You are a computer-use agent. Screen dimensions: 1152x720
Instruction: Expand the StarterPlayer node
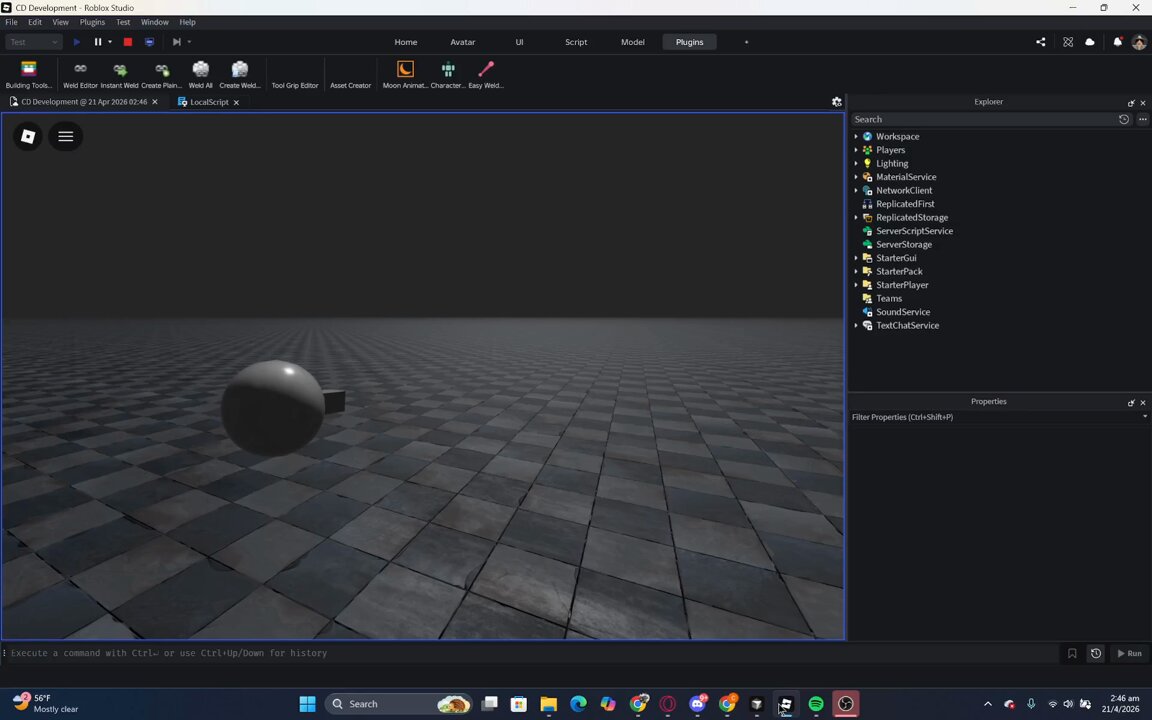[856, 285]
